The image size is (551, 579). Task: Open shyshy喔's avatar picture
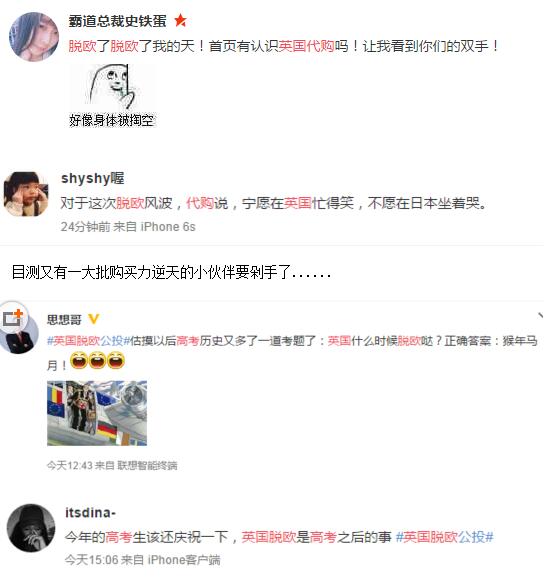pyautogui.click(x=25, y=193)
